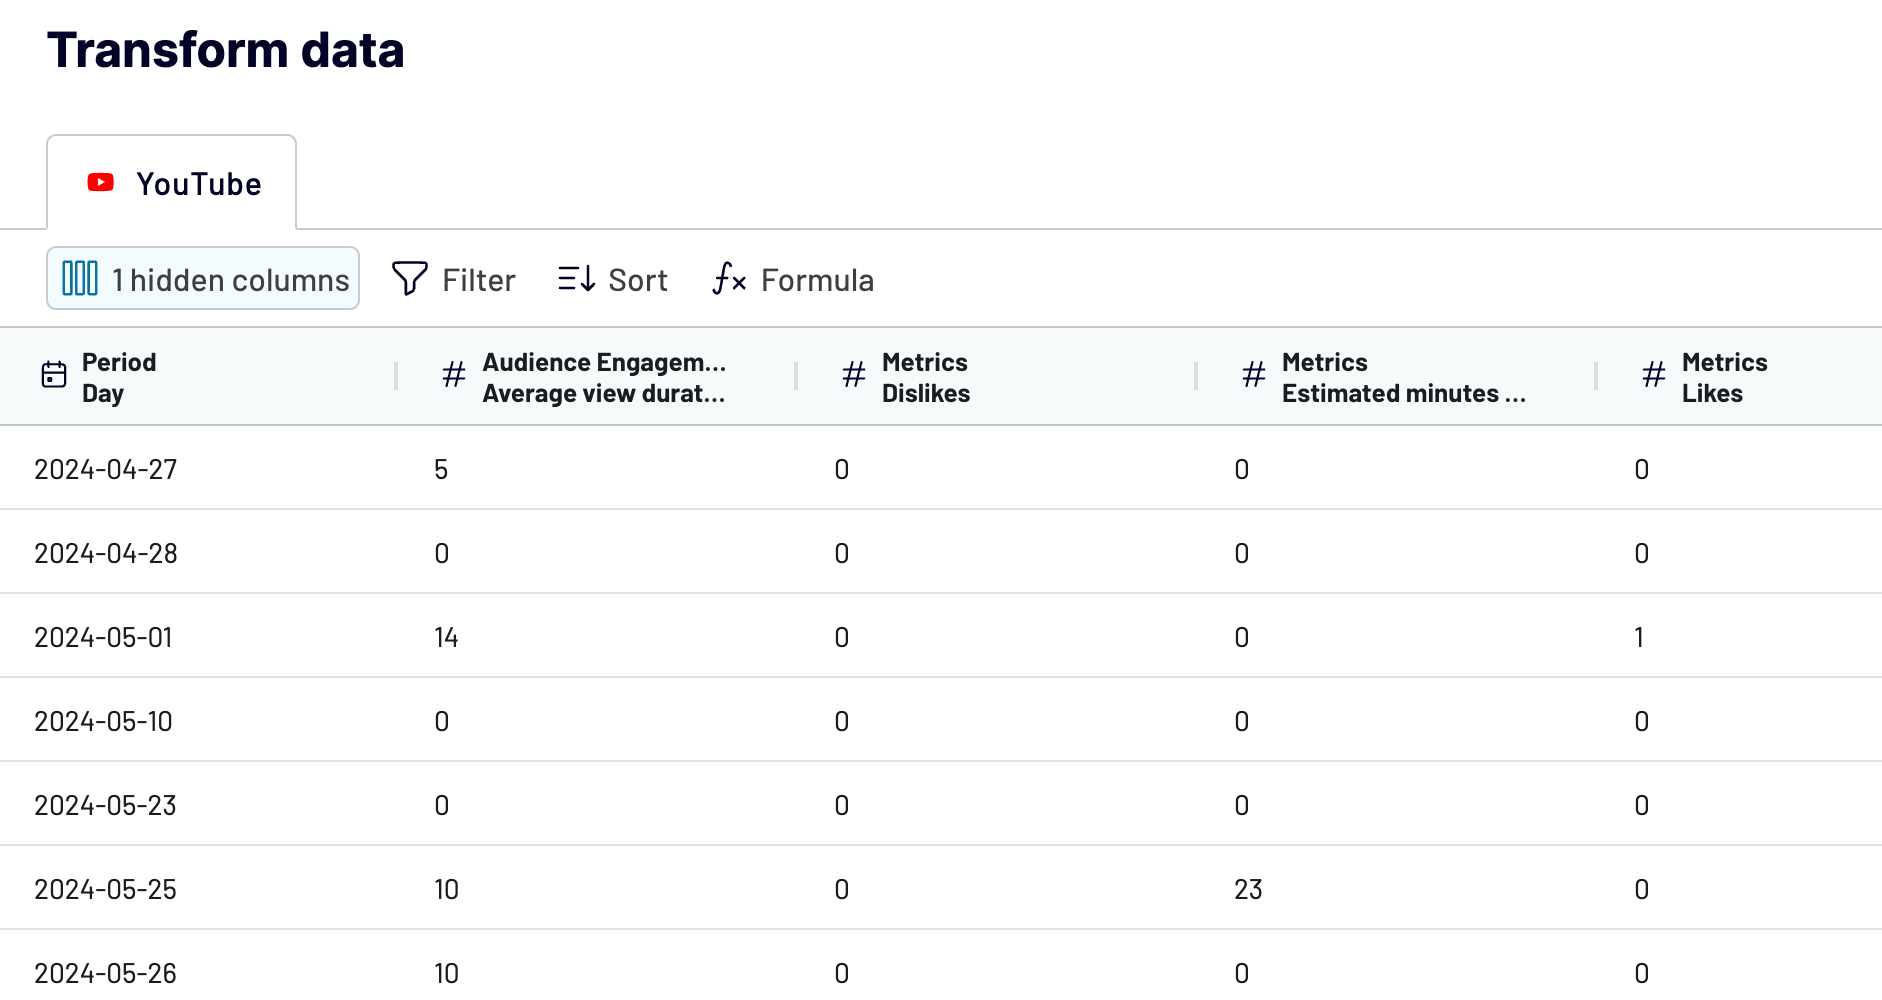Click the Formula fx icon
Viewport: 1882px width, 1000px height.
tap(729, 279)
